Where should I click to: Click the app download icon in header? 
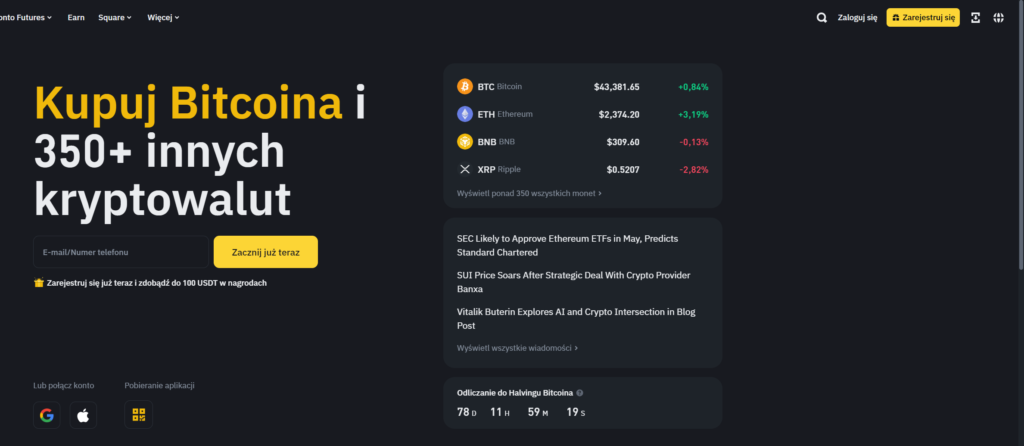coord(975,17)
